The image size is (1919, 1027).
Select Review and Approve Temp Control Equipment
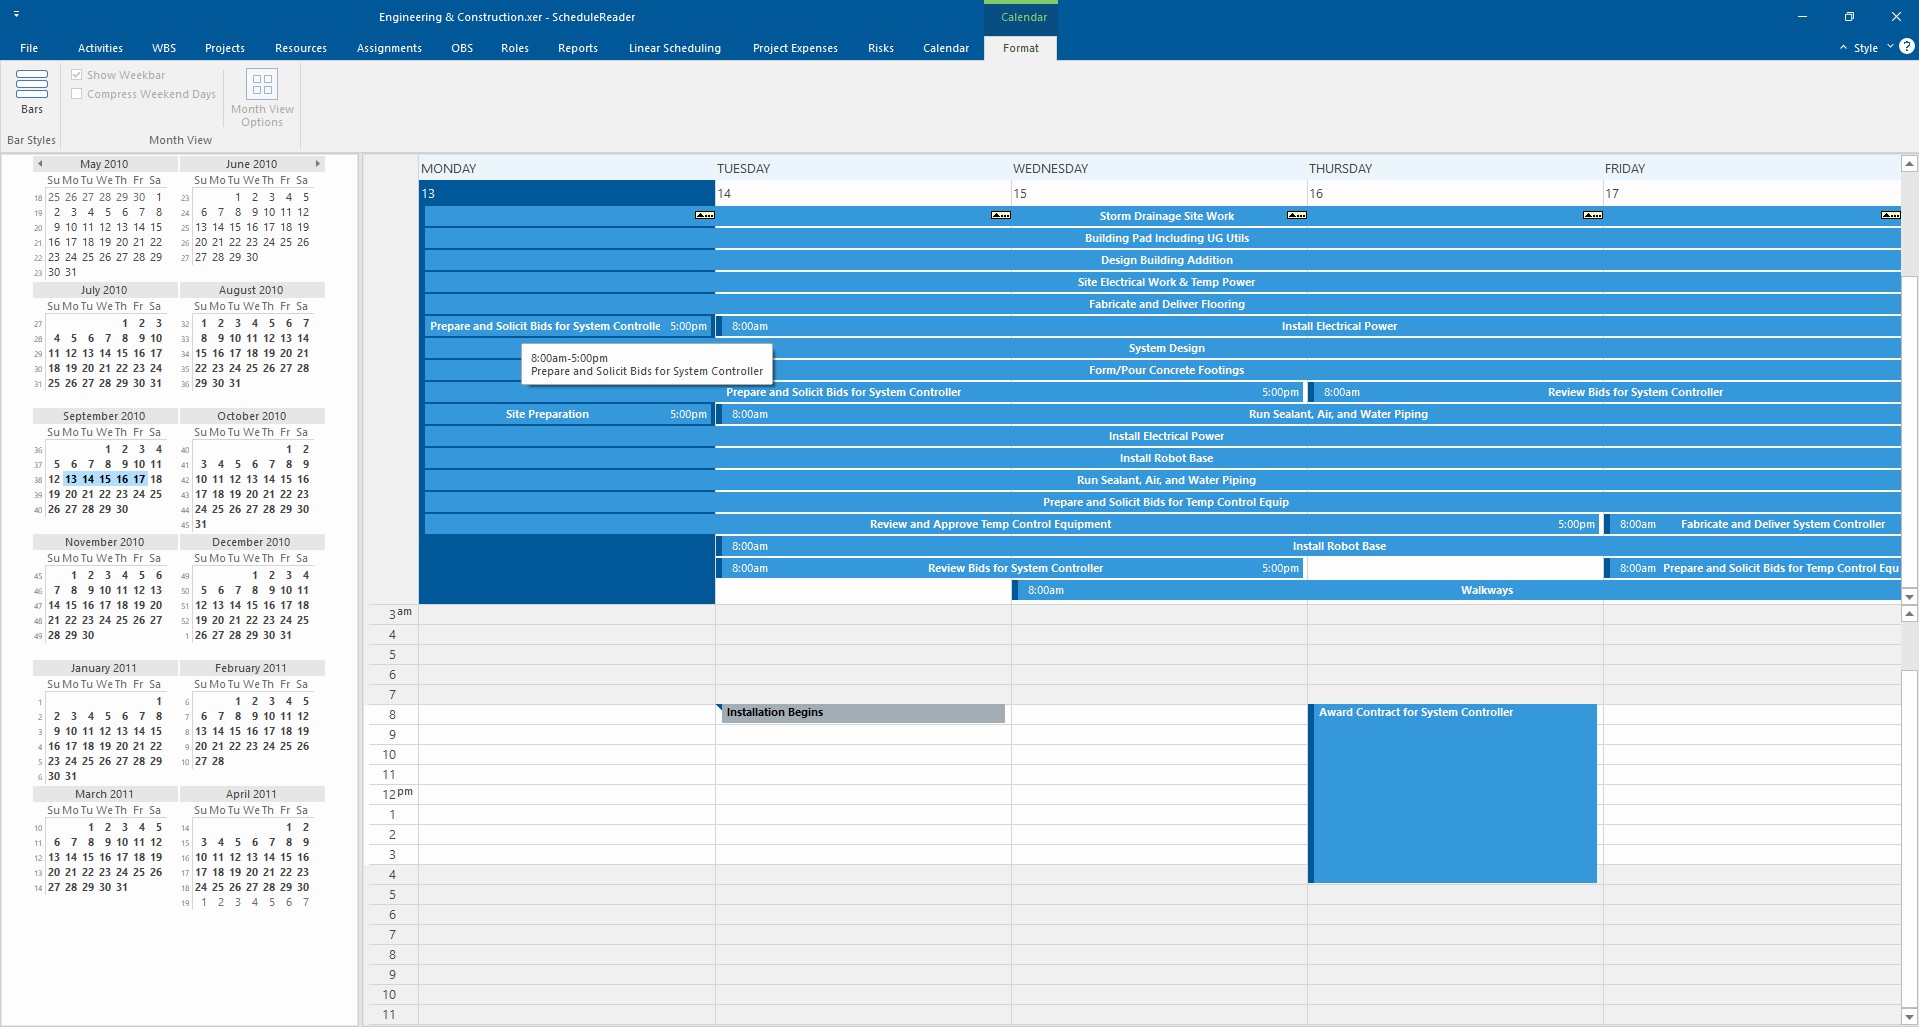click(x=1011, y=524)
